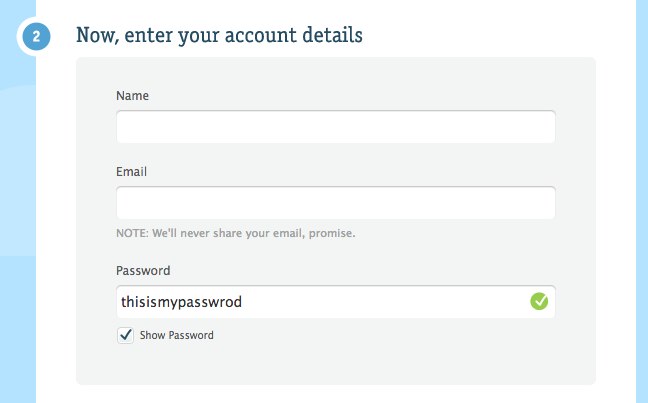
Task: Click the empty area right of password text
Action: 384,302
